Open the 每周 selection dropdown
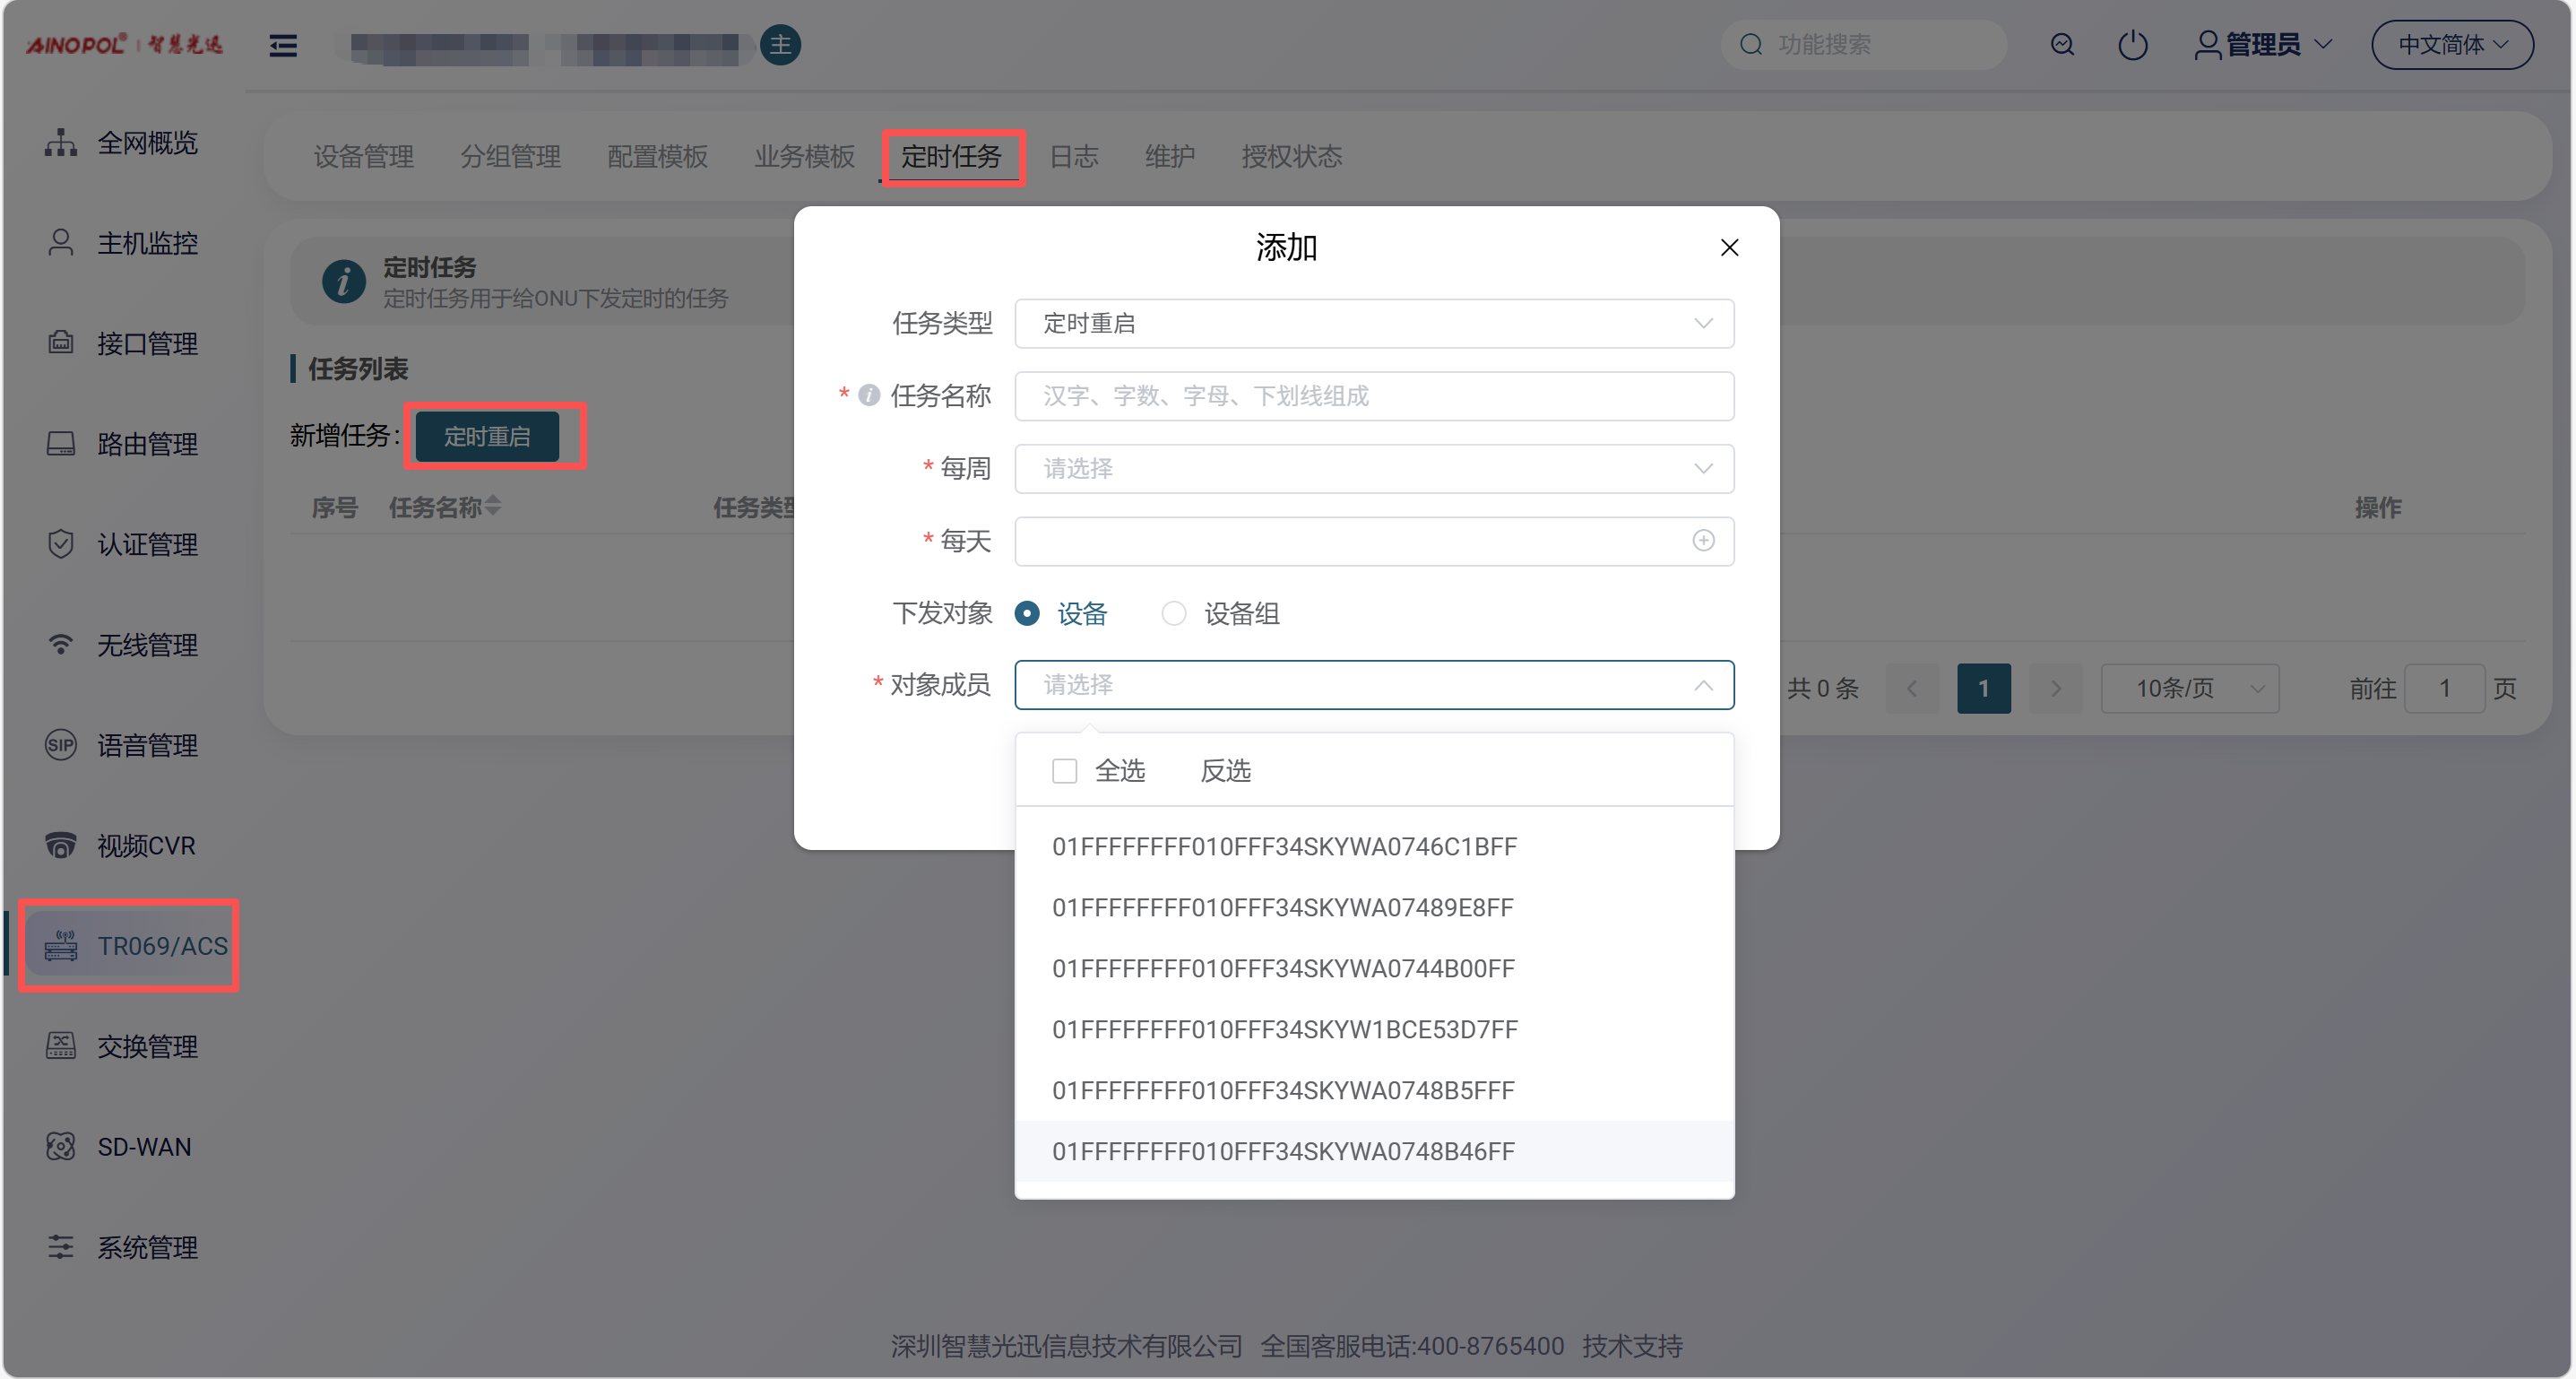This screenshot has height=1379, width=2576. pyautogui.click(x=1373, y=469)
